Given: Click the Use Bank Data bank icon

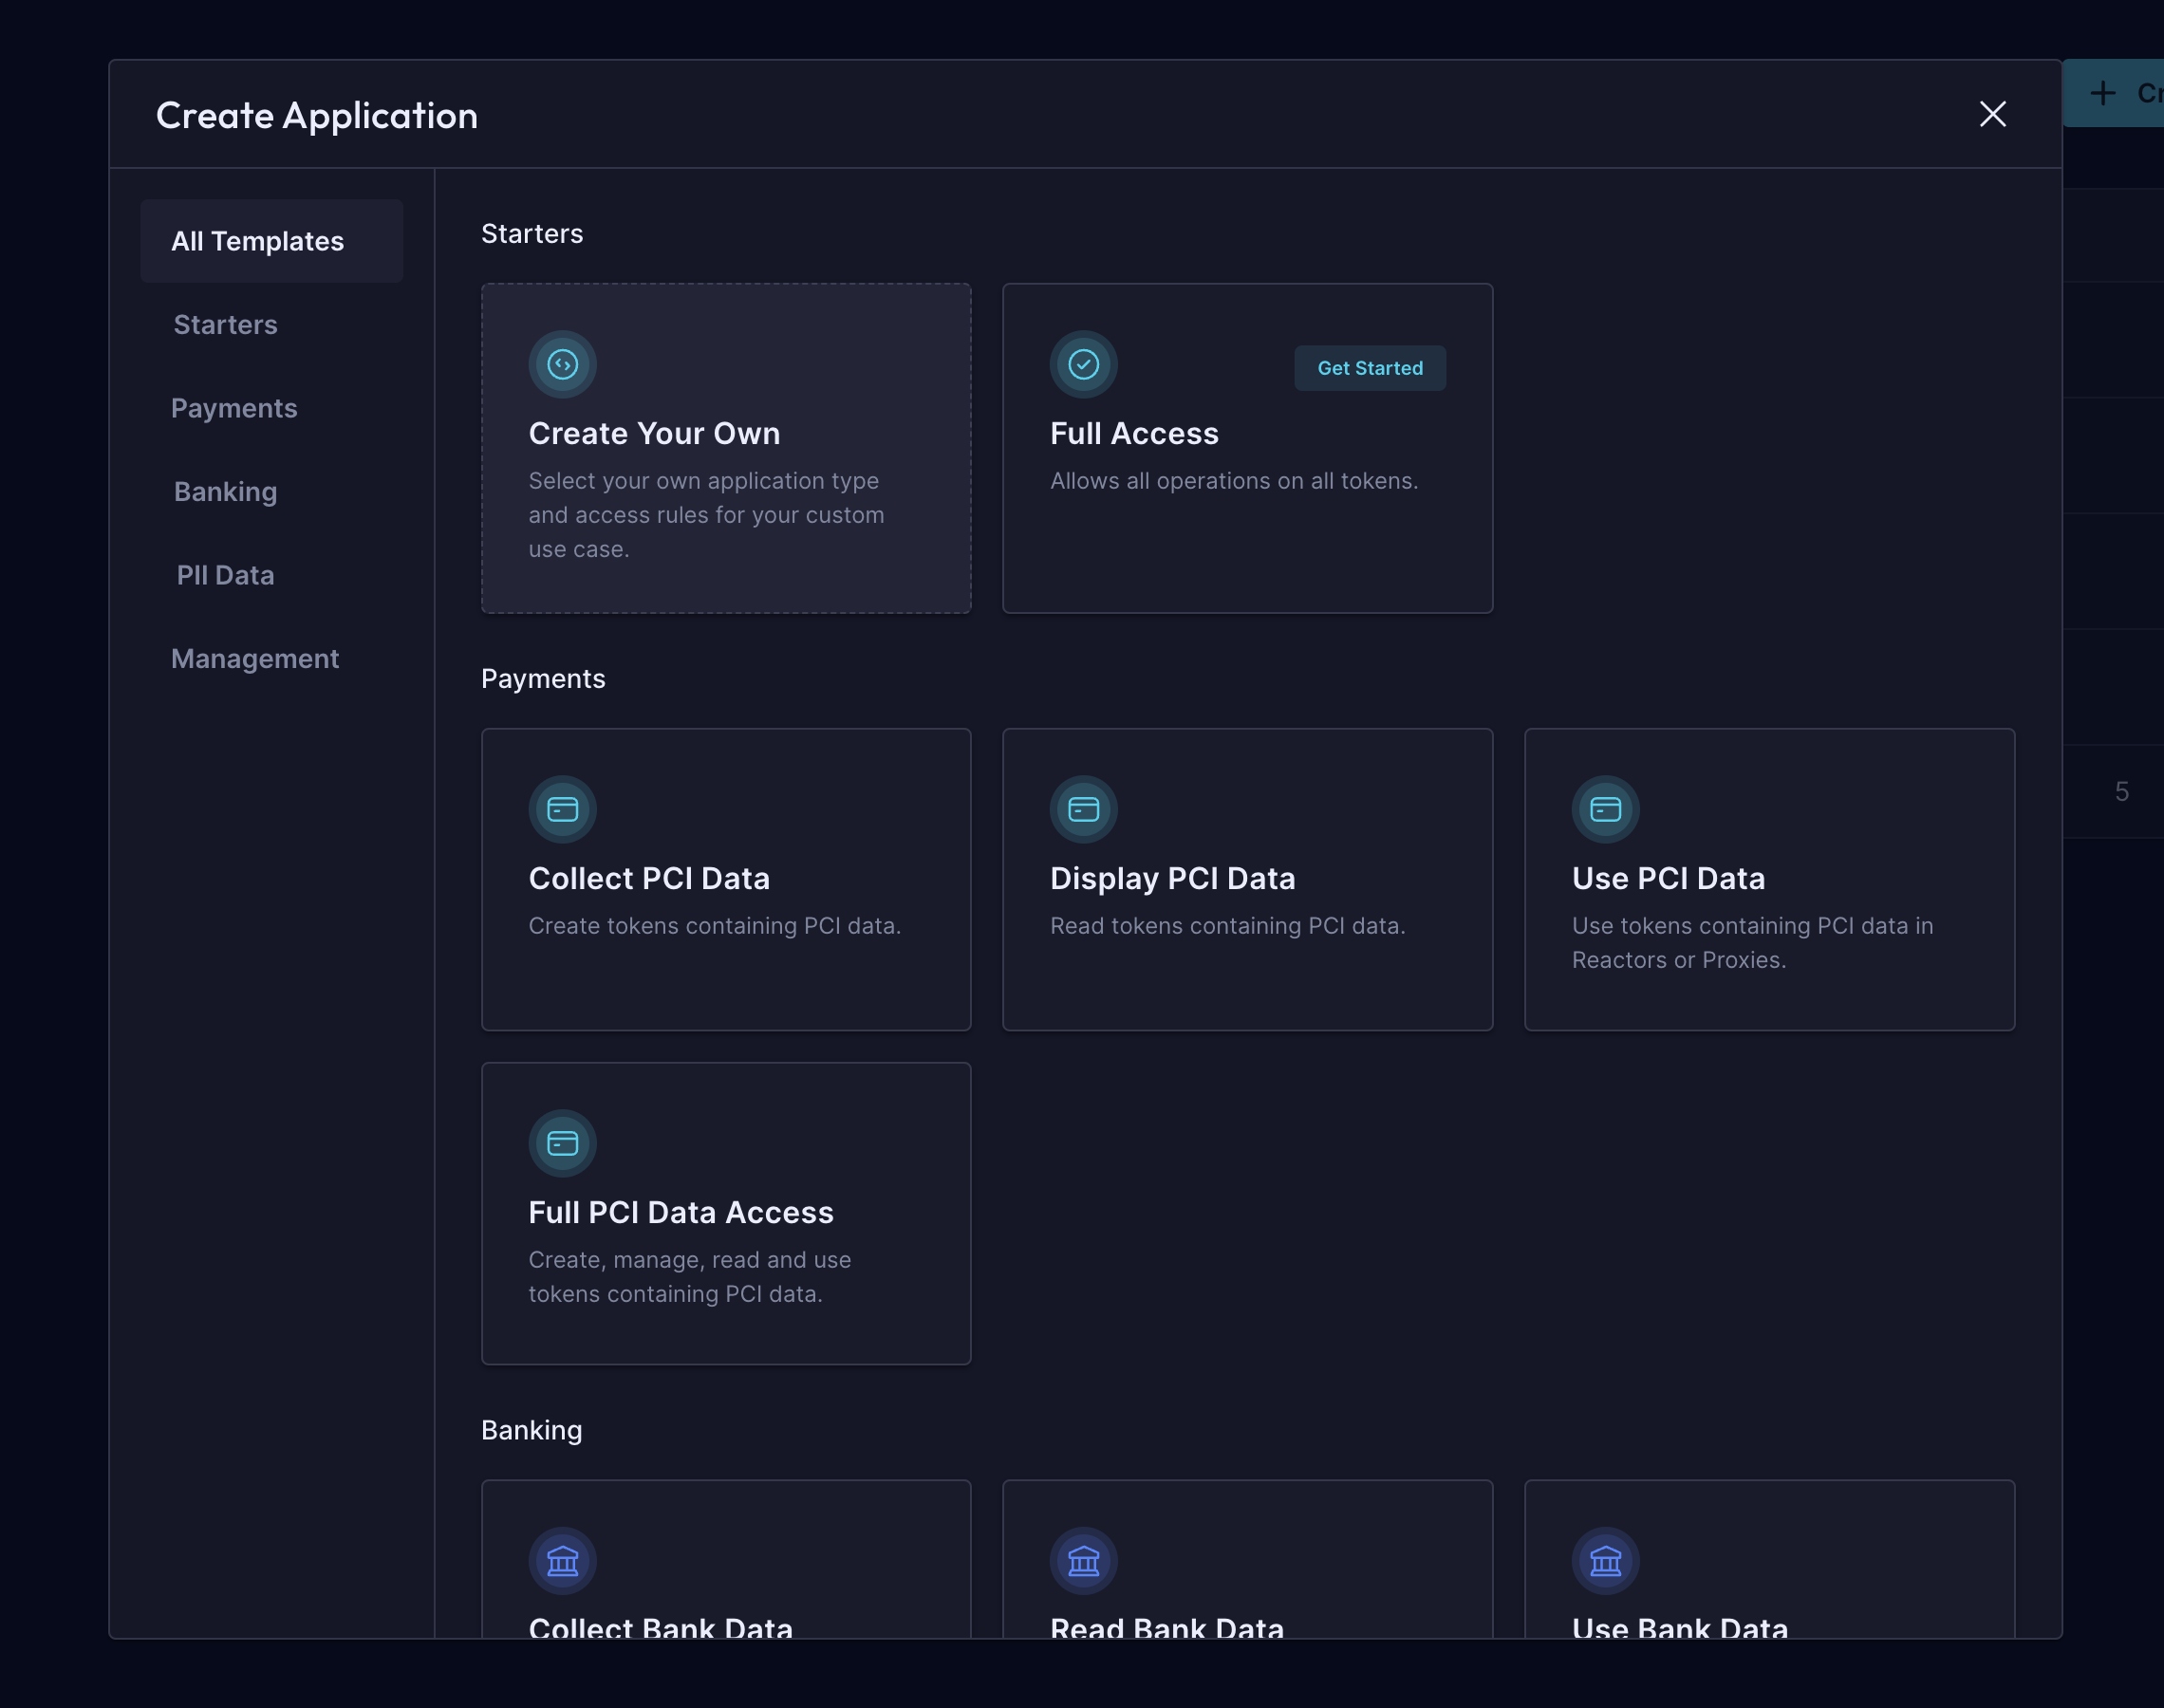Looking at the screenshot, I should coord(1605,1561).
